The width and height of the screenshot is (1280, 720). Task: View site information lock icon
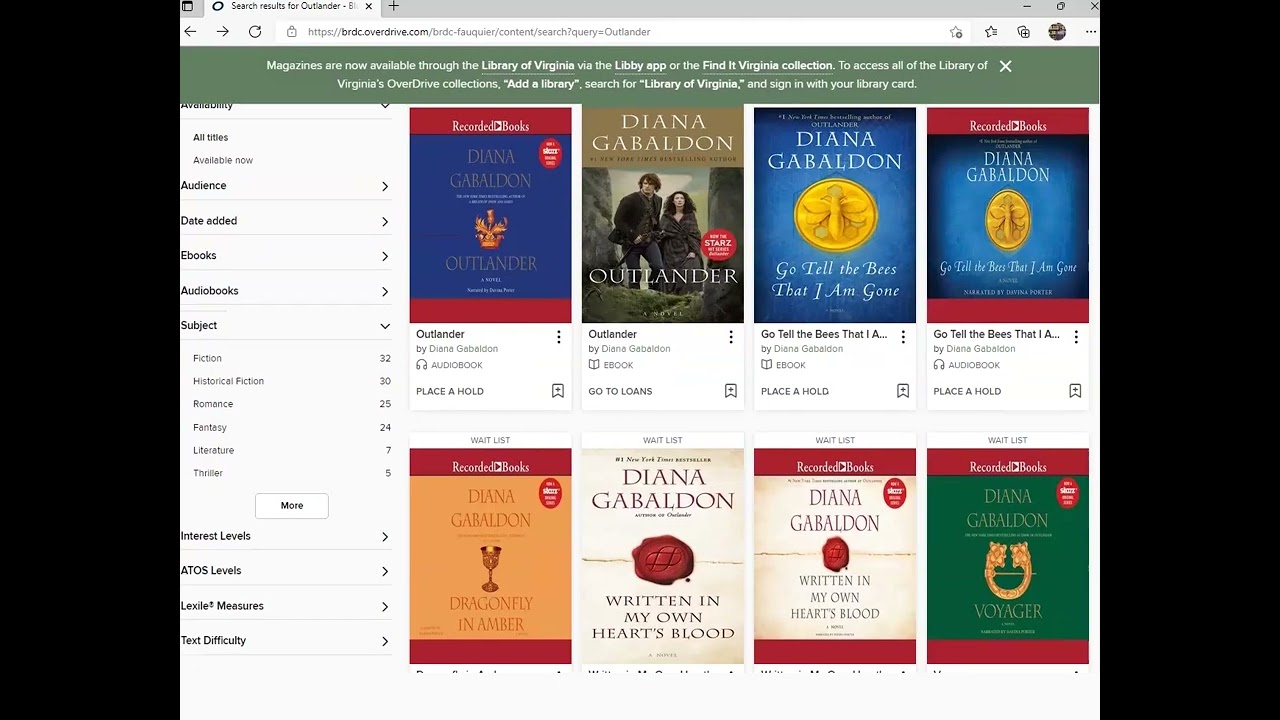291,32
